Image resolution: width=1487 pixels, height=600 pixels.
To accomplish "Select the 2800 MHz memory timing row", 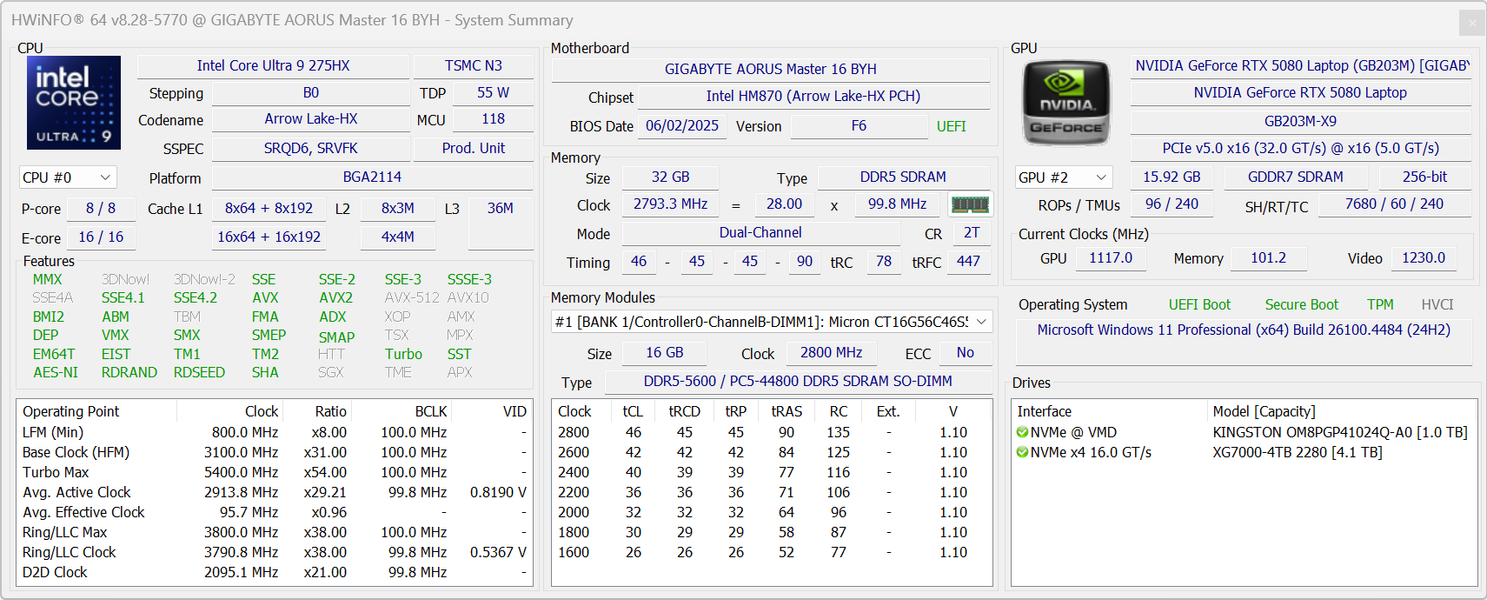I will pos(574,433).
